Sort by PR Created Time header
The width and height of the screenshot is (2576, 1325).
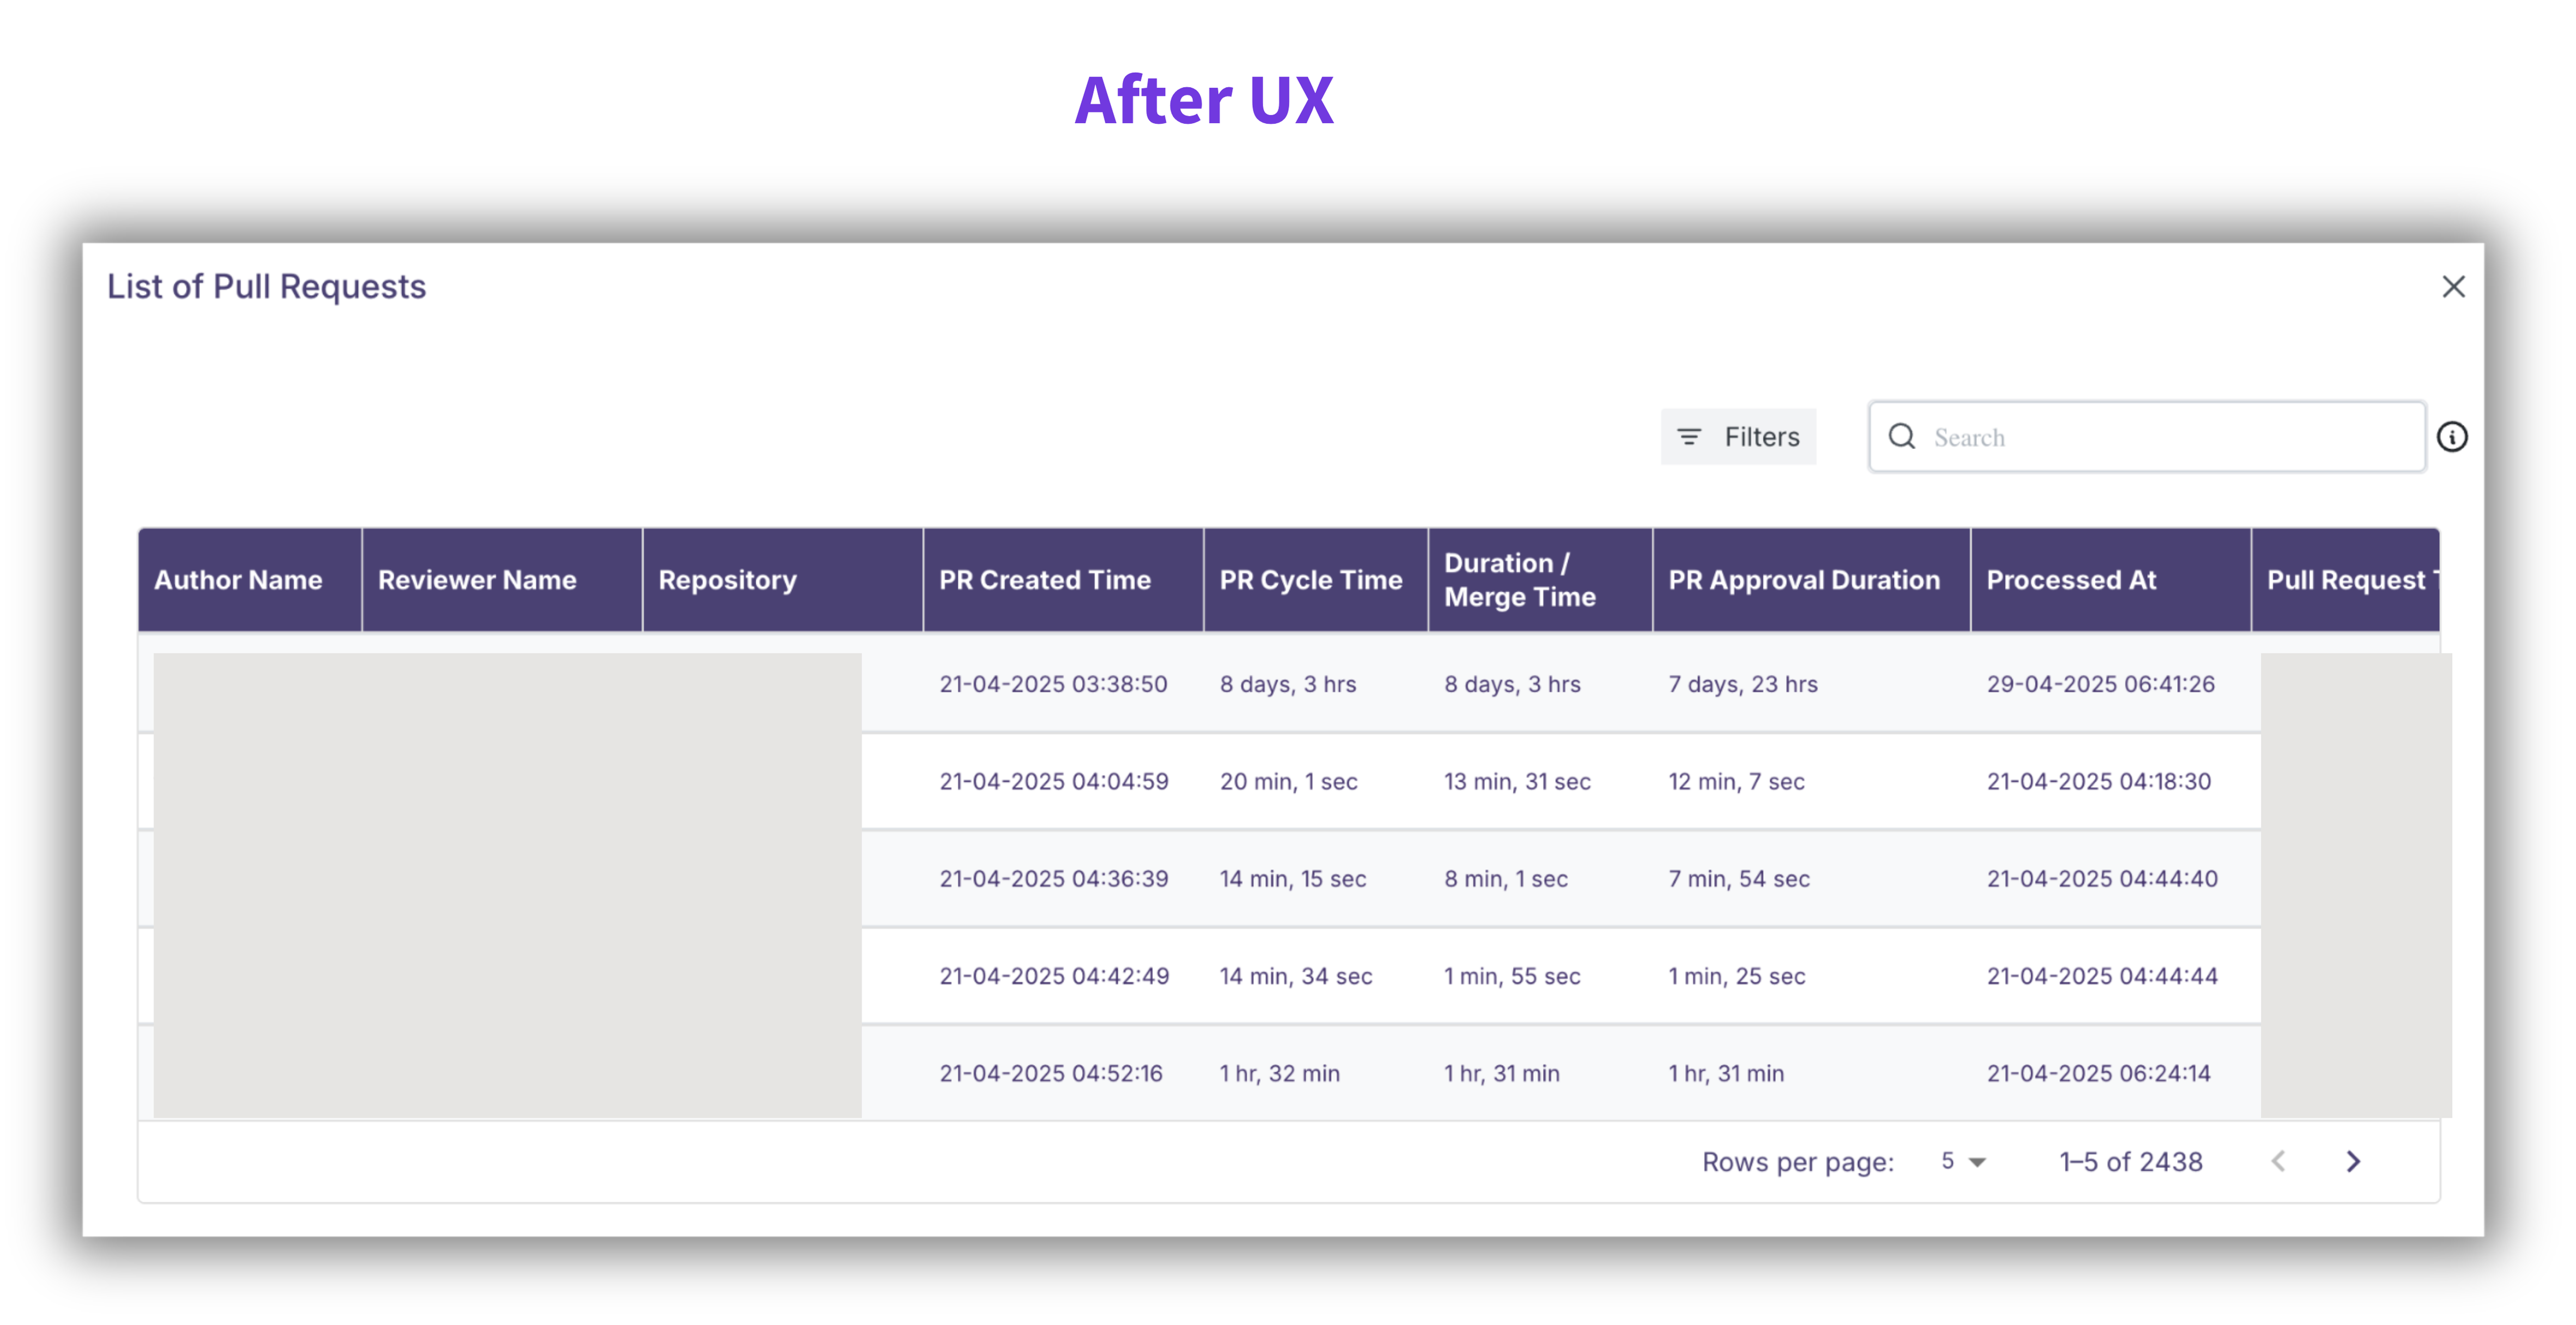coord(1044,580)
